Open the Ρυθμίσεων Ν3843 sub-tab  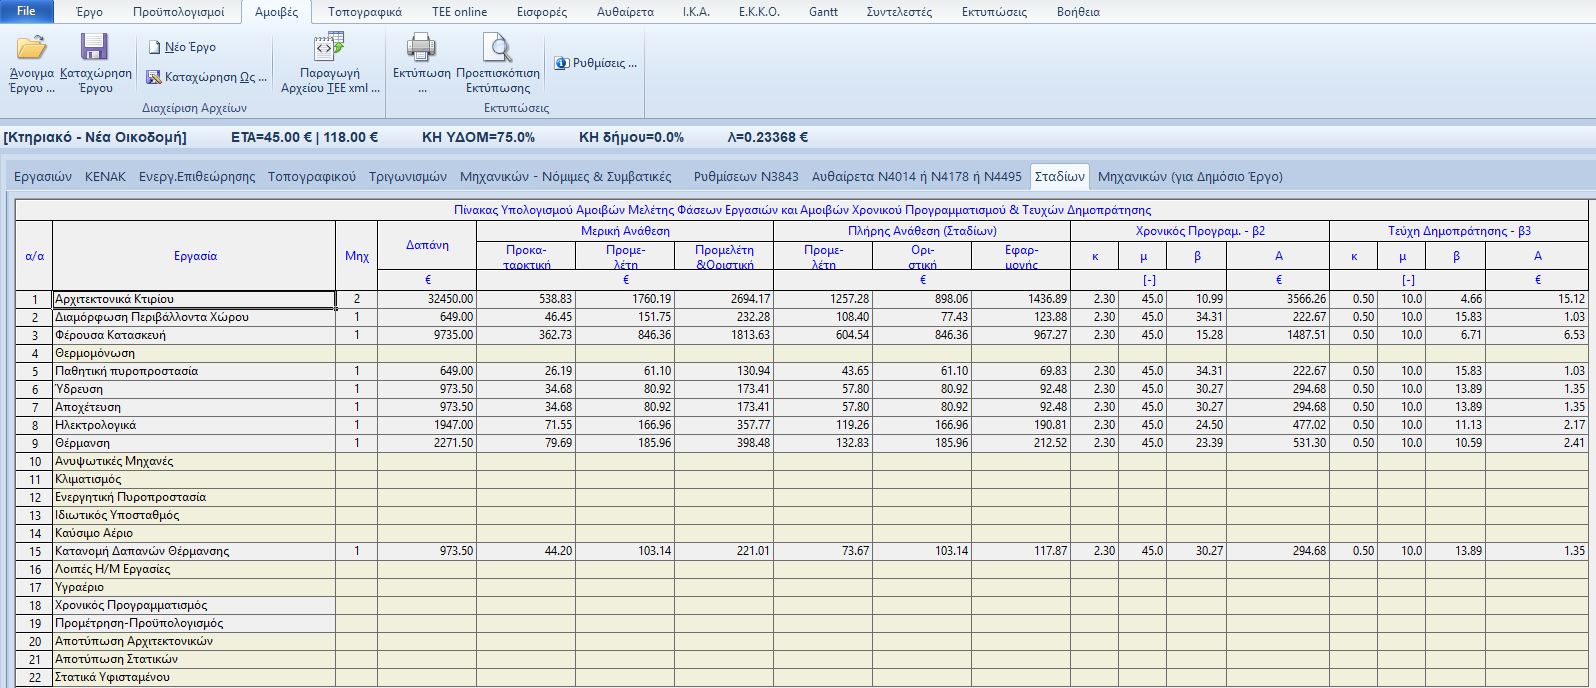pos(746,177)
